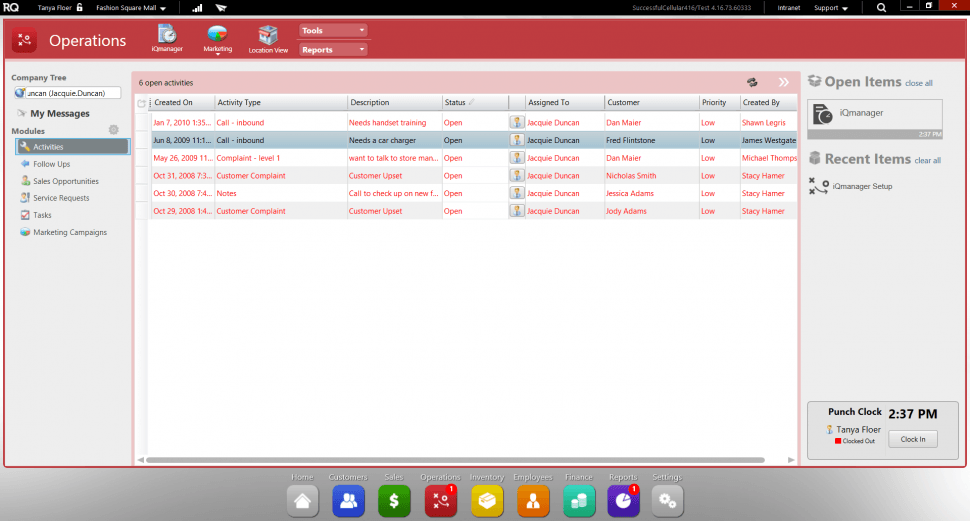Select the Tasks module

pyautogui.click(x=36, y=215)
